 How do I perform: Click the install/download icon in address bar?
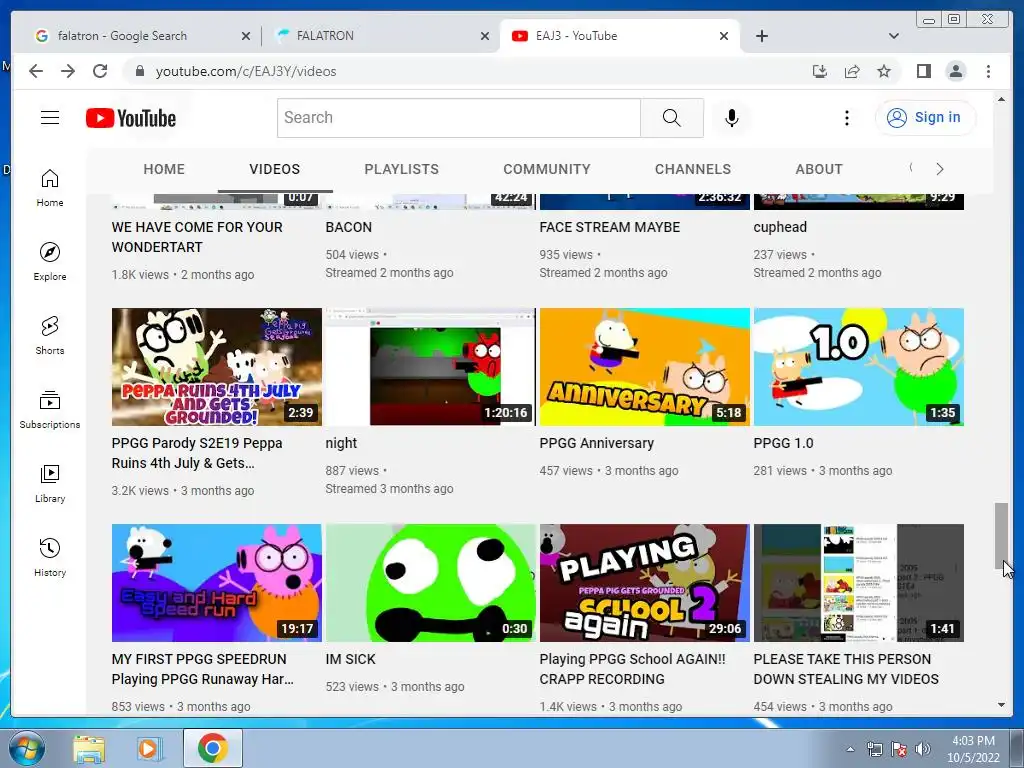click(x=820, y=71)
